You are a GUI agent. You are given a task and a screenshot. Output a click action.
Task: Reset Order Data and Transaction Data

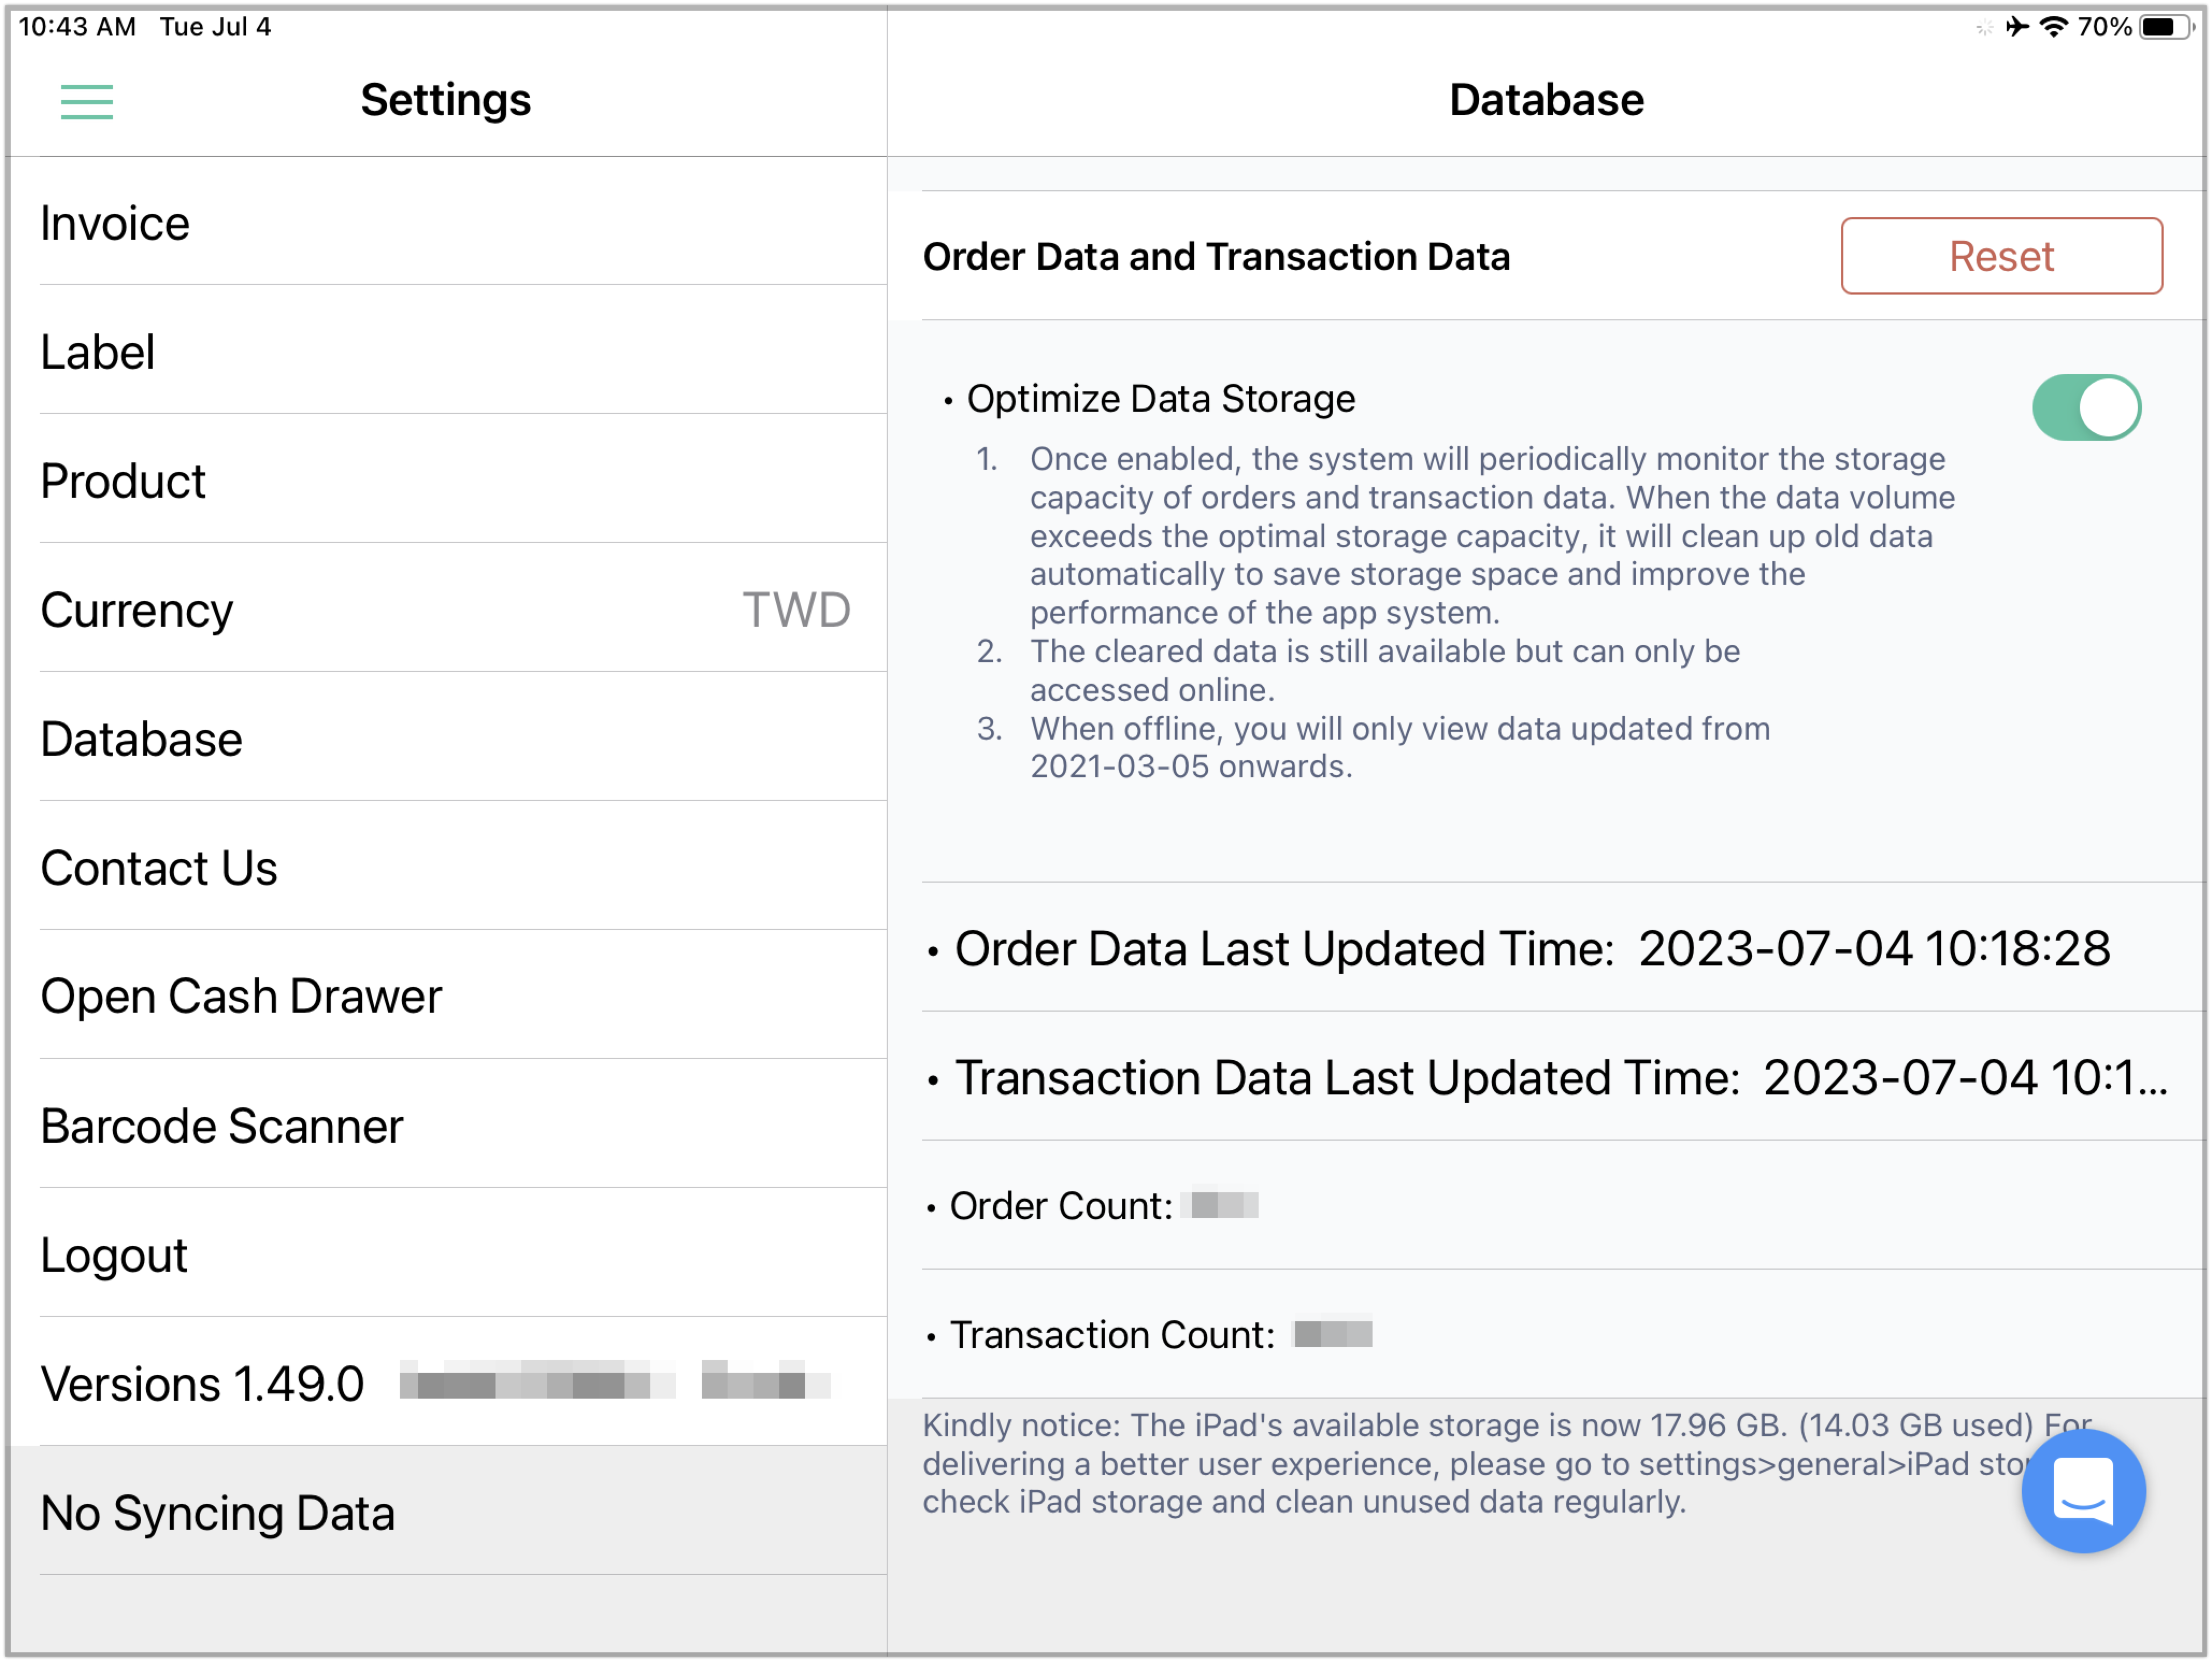point(2002,256)
